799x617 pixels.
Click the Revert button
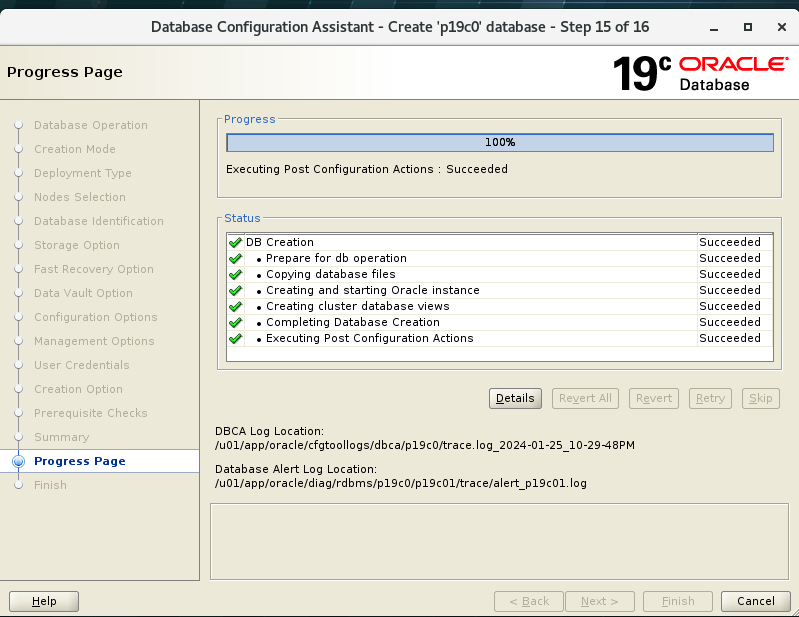[x=654, y=398]
